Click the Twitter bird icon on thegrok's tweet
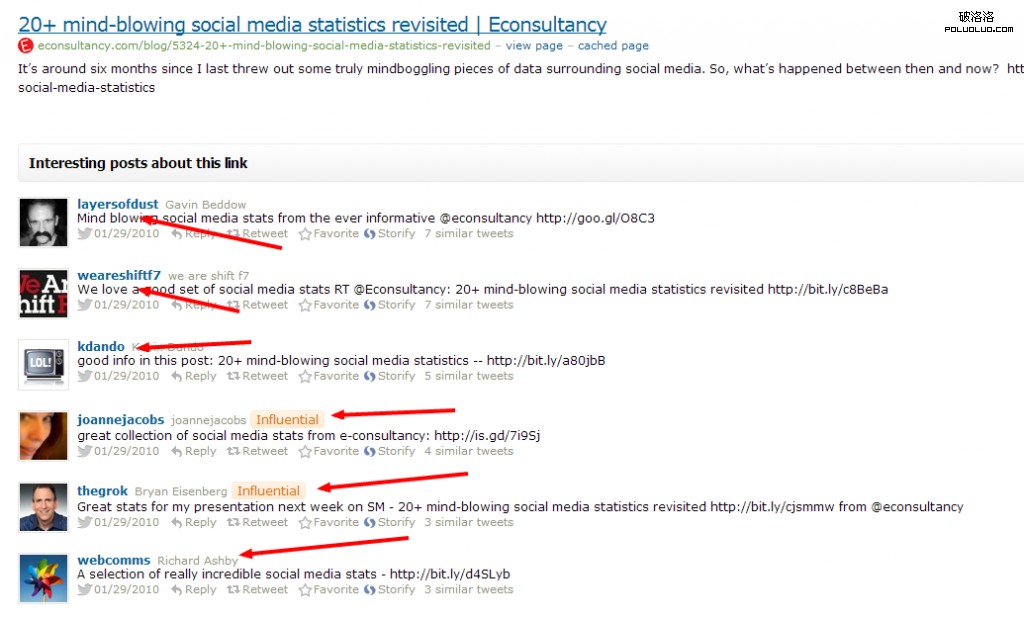 point(85,522)
